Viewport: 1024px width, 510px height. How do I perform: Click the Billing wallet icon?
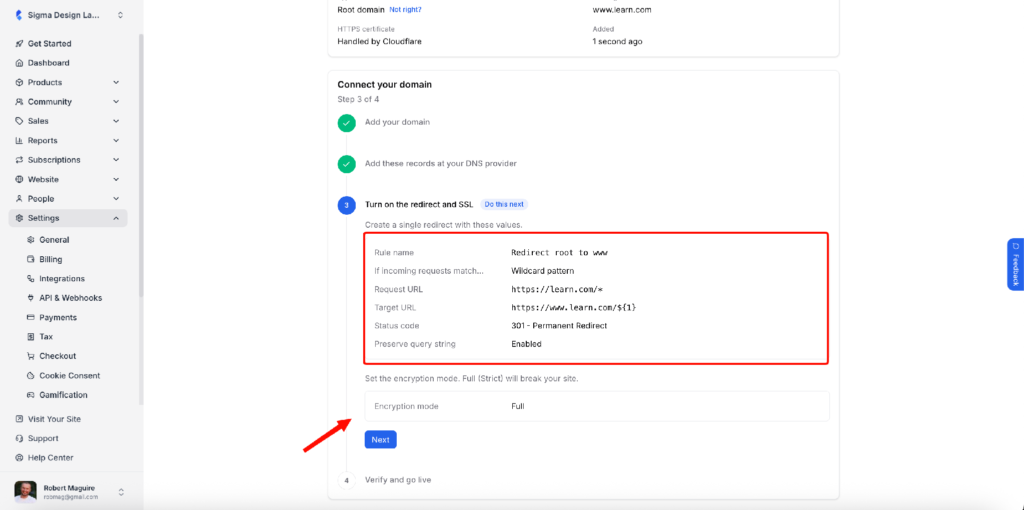30,259
